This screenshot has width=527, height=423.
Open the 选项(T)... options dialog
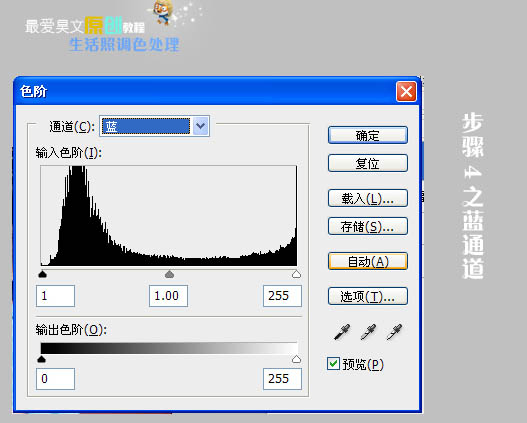coord(368,296)
